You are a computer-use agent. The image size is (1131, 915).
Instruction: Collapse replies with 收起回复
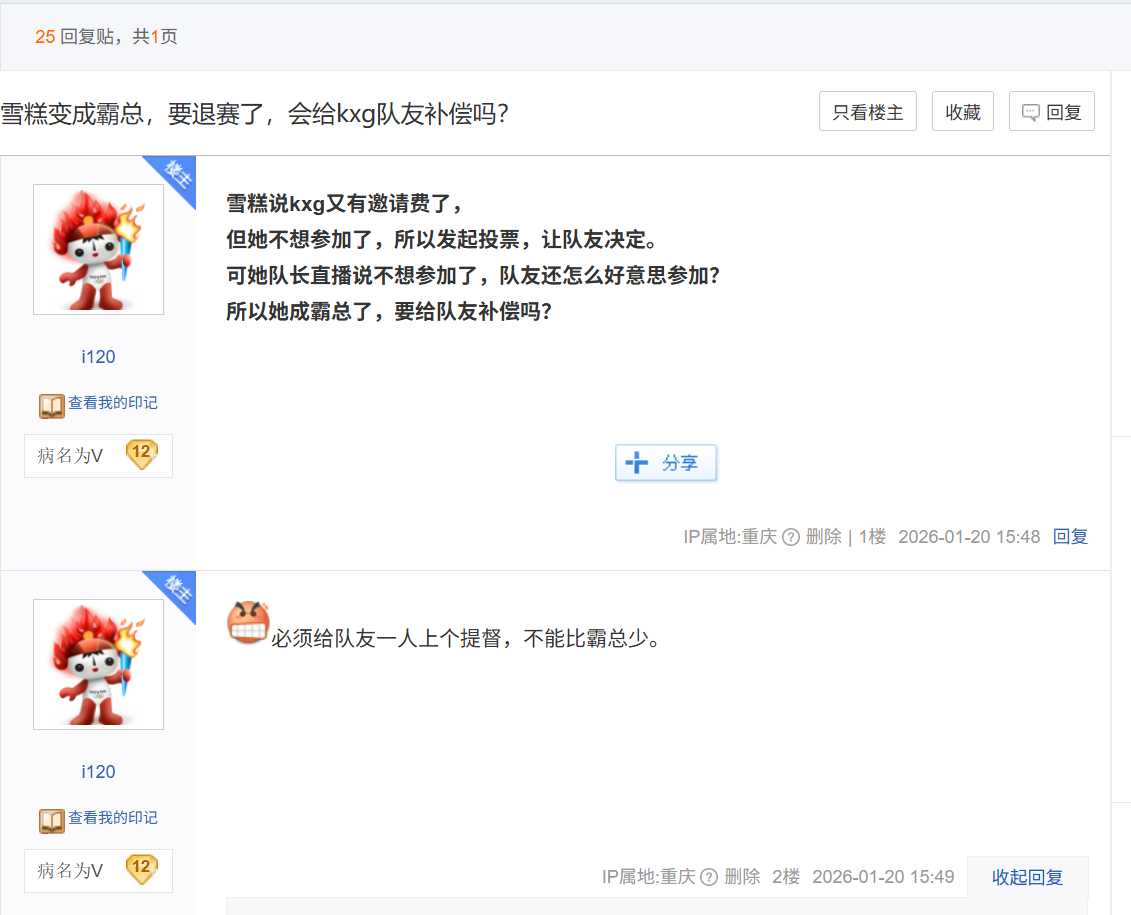coord(1027,877)
